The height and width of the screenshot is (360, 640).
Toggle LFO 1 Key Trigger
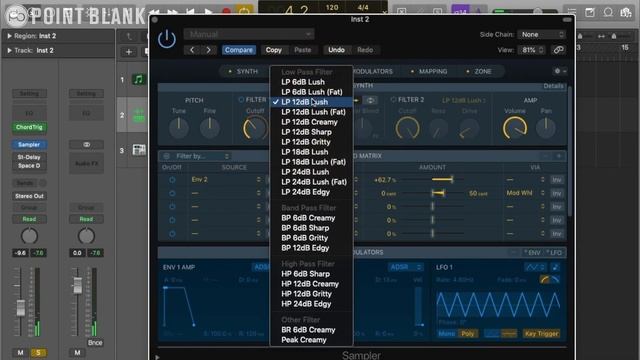[x=541, y=333]
